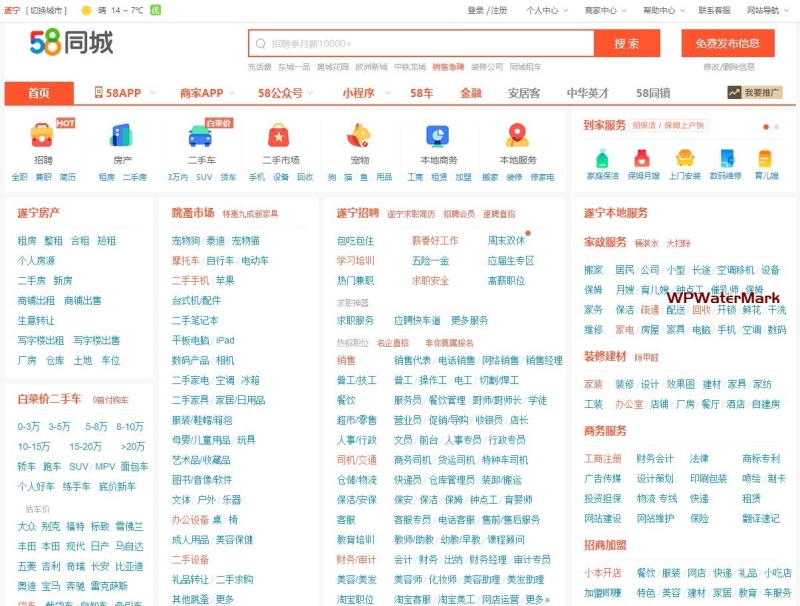Open the 保姆月嫂 nanny service icon

pyautogui.click(x=643, y=158)
